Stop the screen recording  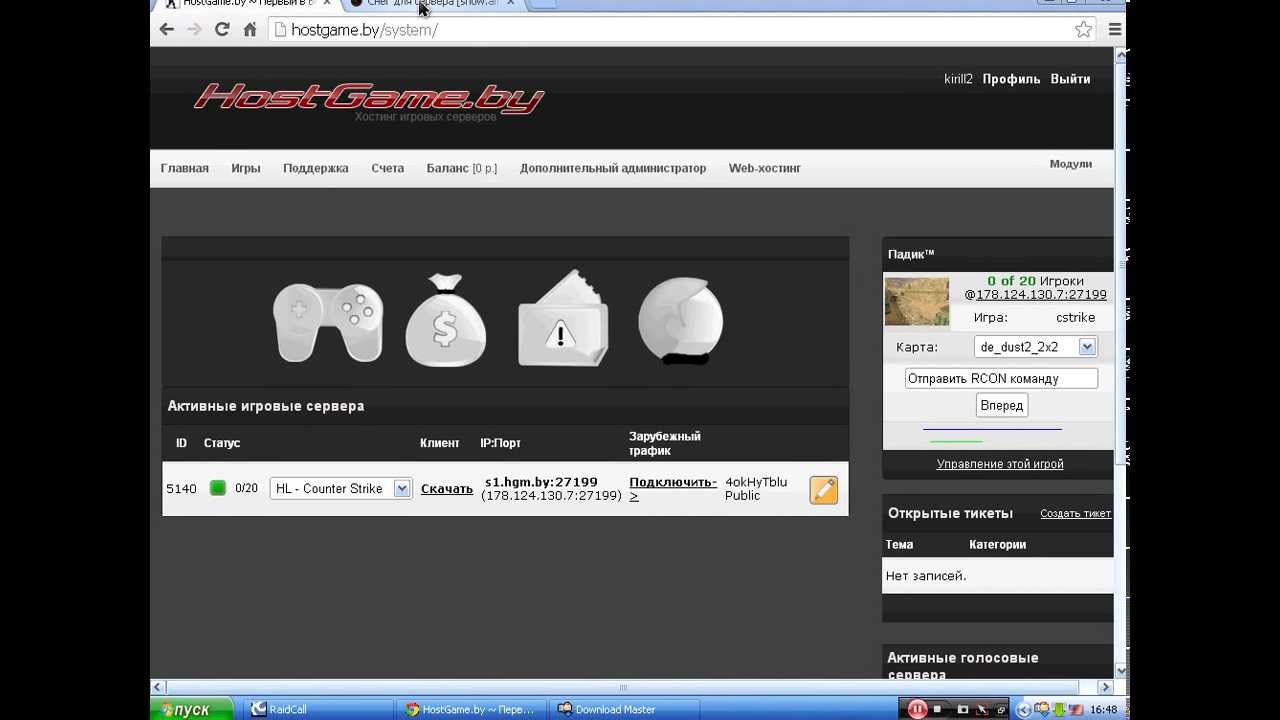coord(937,709)
